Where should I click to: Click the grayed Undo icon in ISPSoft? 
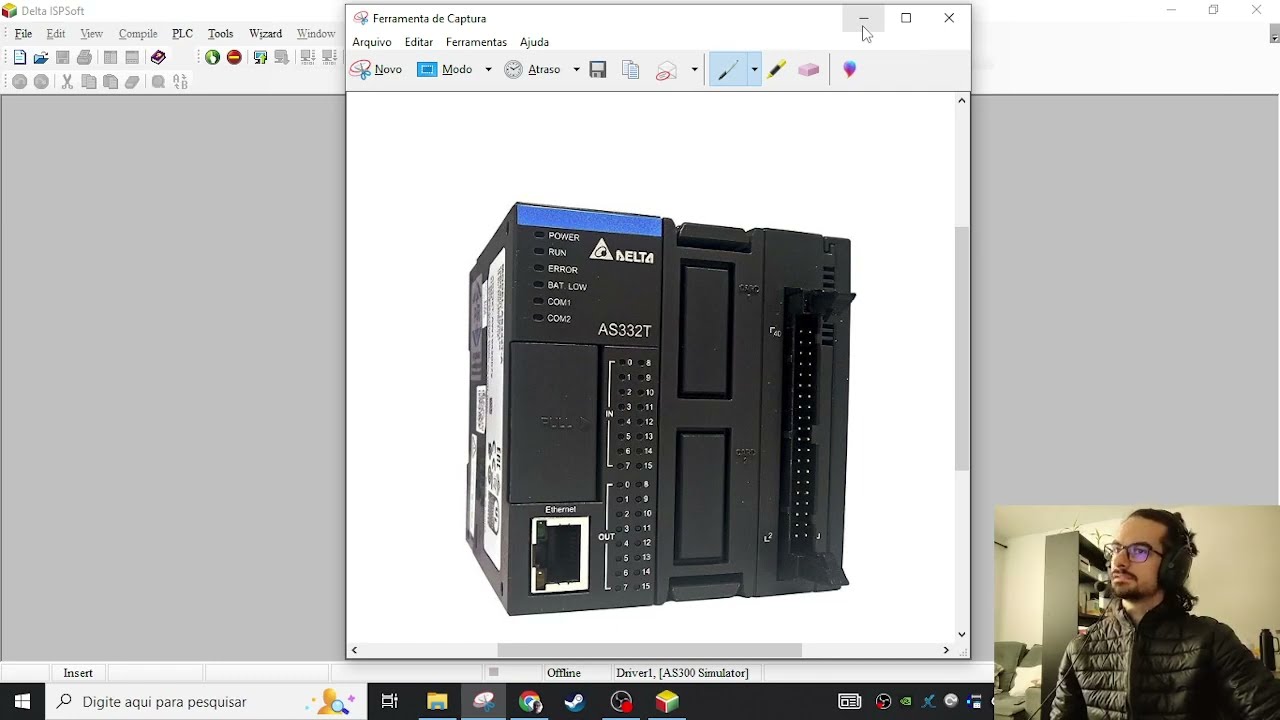coord(19,82)
